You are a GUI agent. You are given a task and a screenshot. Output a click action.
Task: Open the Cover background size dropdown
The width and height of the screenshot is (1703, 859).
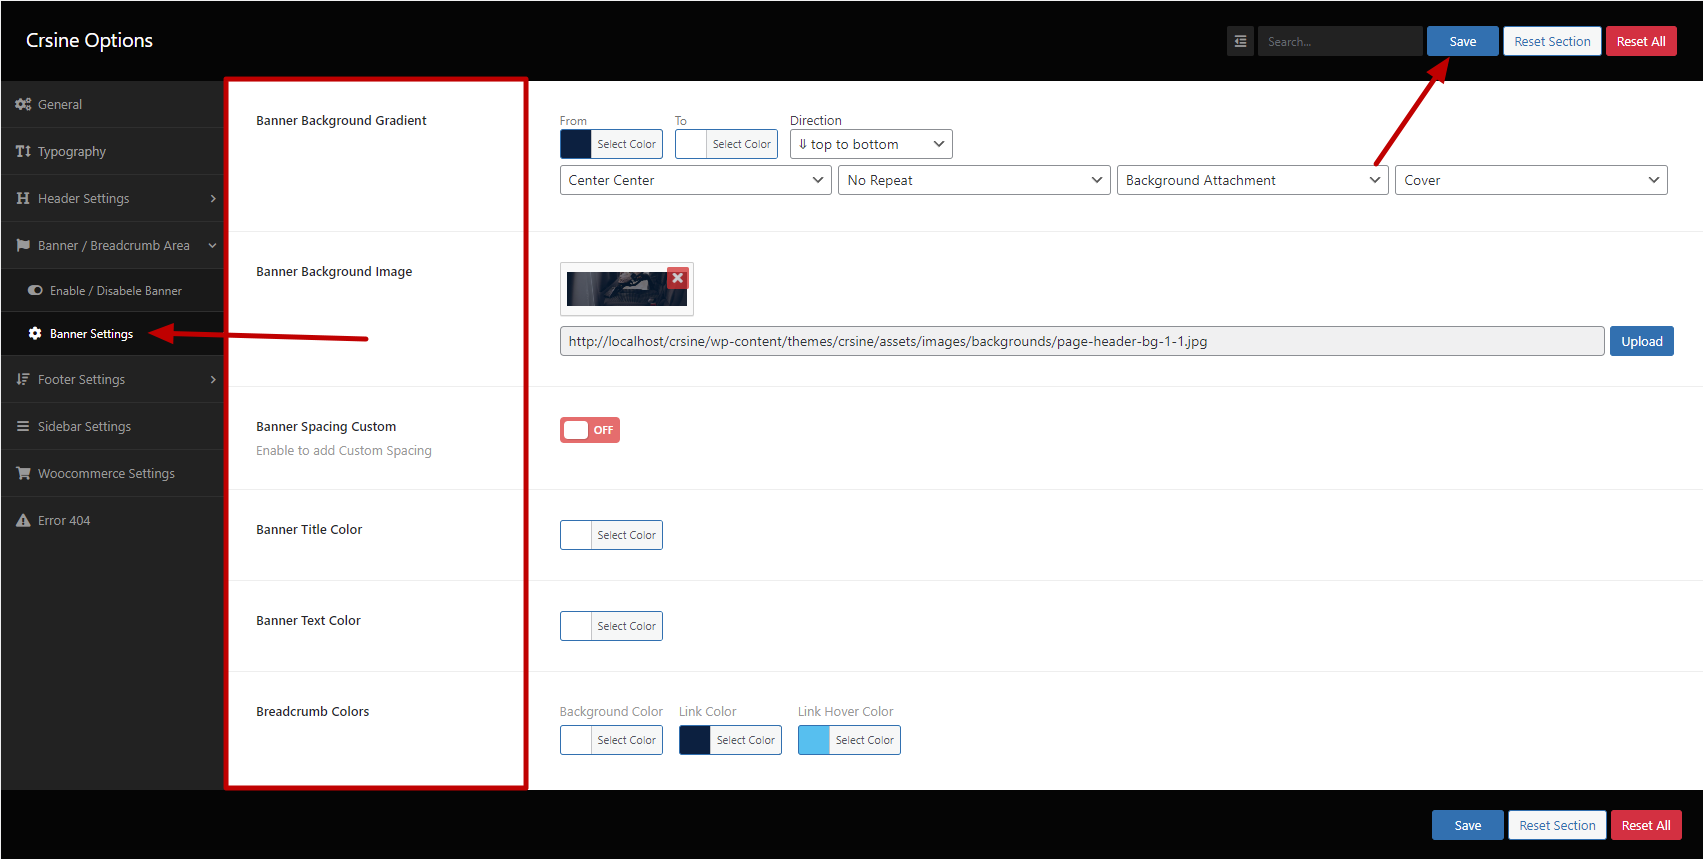pos(1530,180)
